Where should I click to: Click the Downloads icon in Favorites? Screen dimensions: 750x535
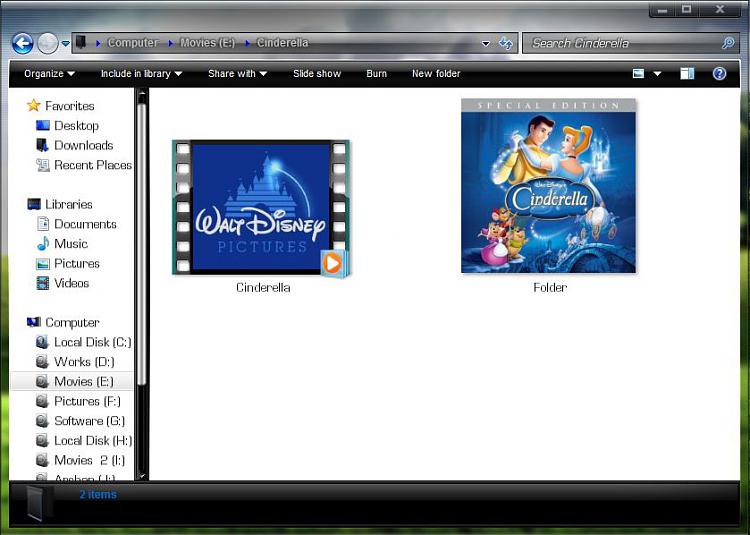tap(42, 145)
